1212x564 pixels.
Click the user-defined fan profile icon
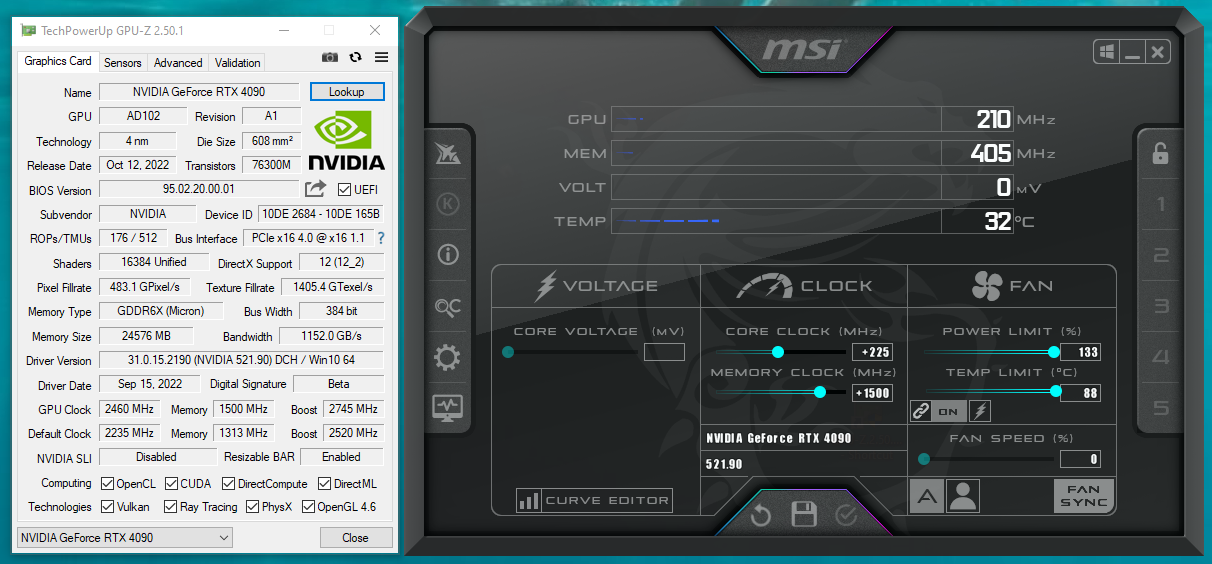[963, 496]
